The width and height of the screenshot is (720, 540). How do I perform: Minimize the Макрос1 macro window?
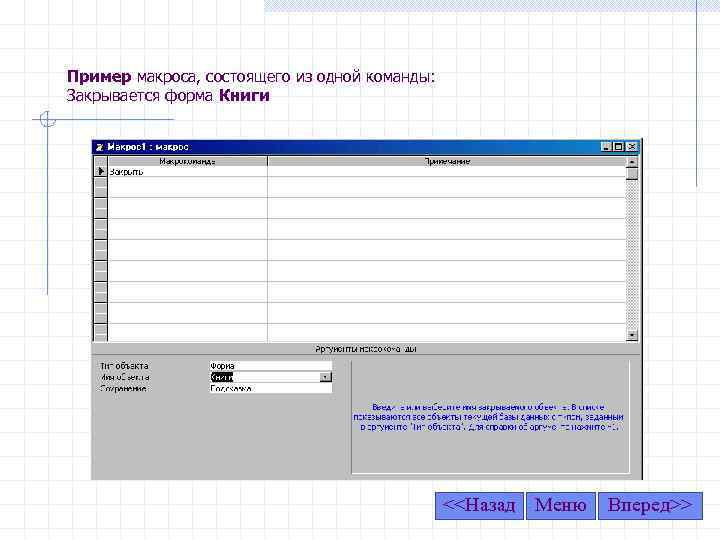pyautogui.click(x=606, y=147)
